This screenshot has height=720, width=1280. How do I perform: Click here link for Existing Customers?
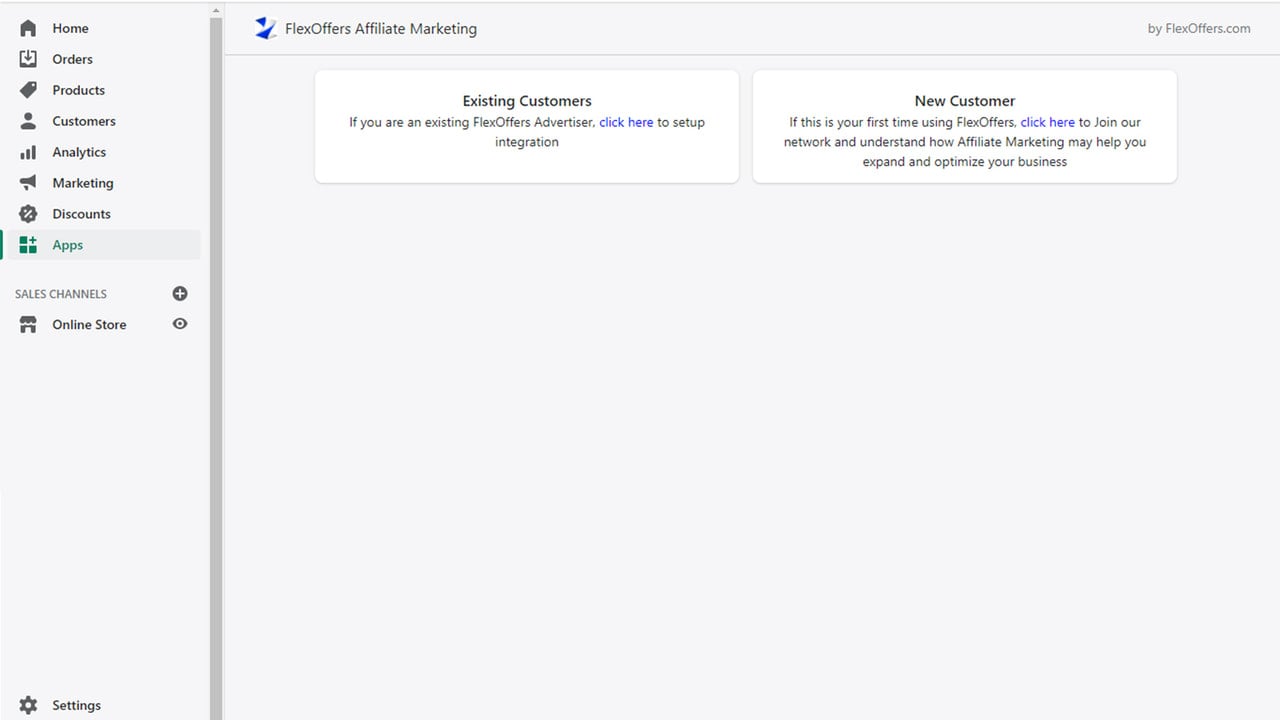[626, 122]
